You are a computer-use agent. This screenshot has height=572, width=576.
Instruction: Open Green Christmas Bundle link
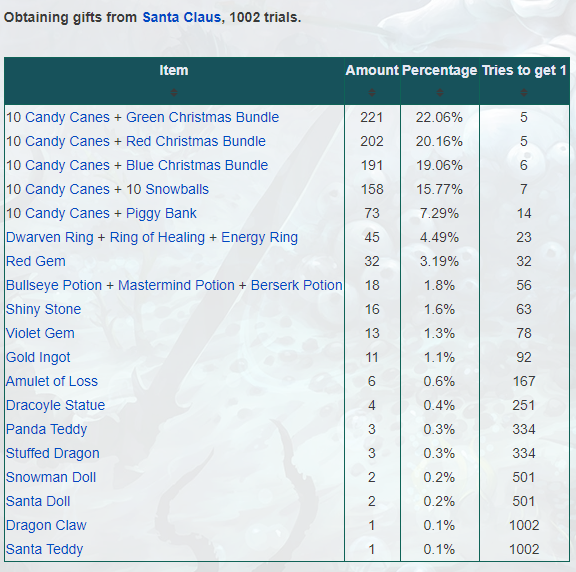[x=202, y=117]
